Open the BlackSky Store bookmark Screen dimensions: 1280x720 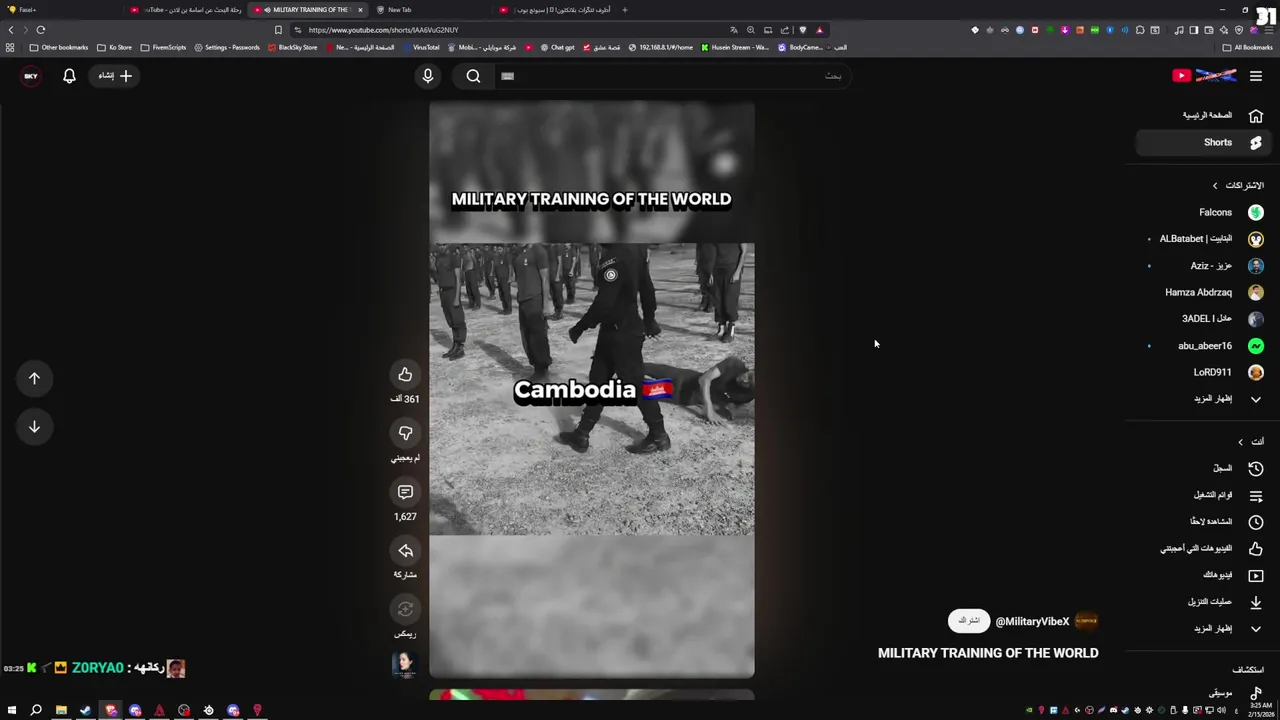292,47
